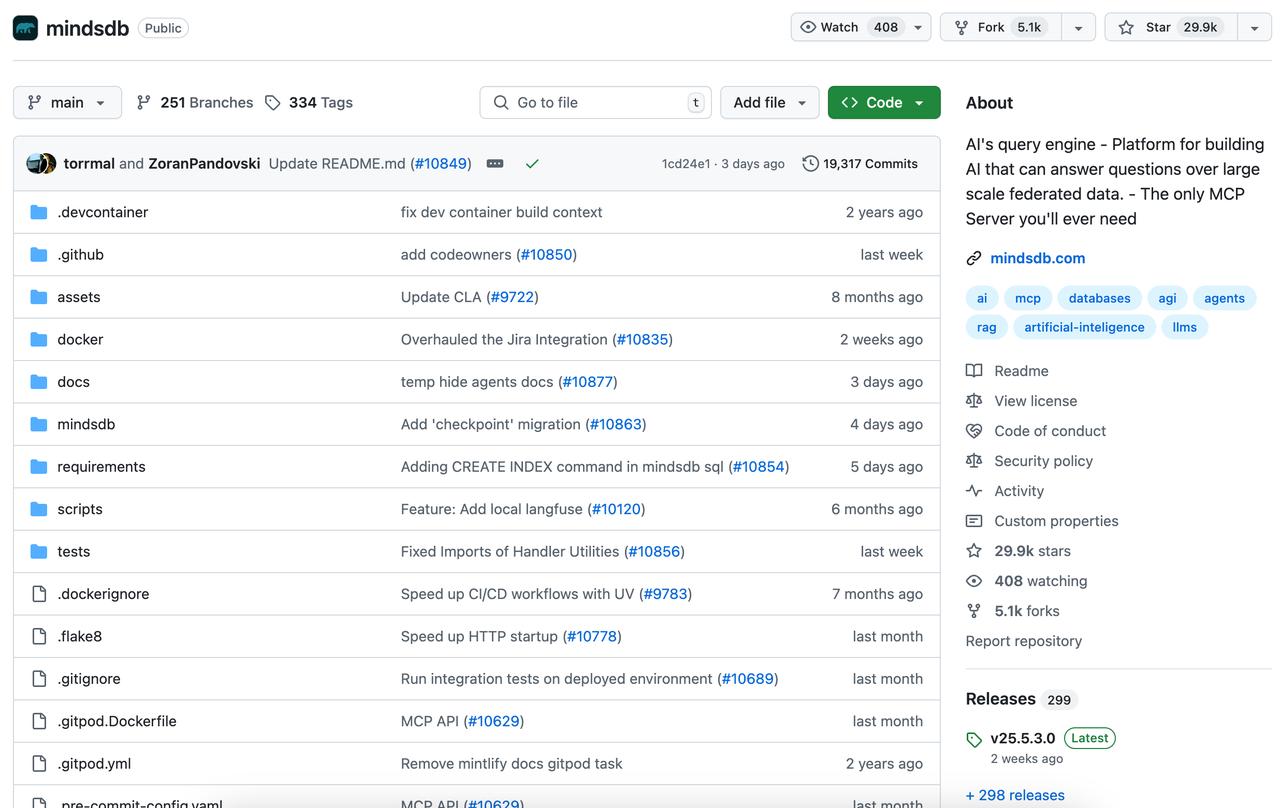Open the Star lists dropdown arrow

click(1255, 27)
